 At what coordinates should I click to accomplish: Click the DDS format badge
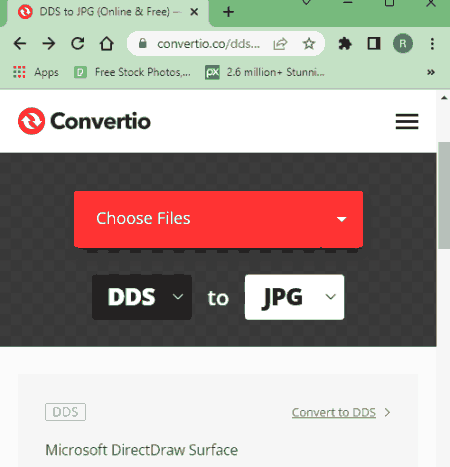(65, 412)
